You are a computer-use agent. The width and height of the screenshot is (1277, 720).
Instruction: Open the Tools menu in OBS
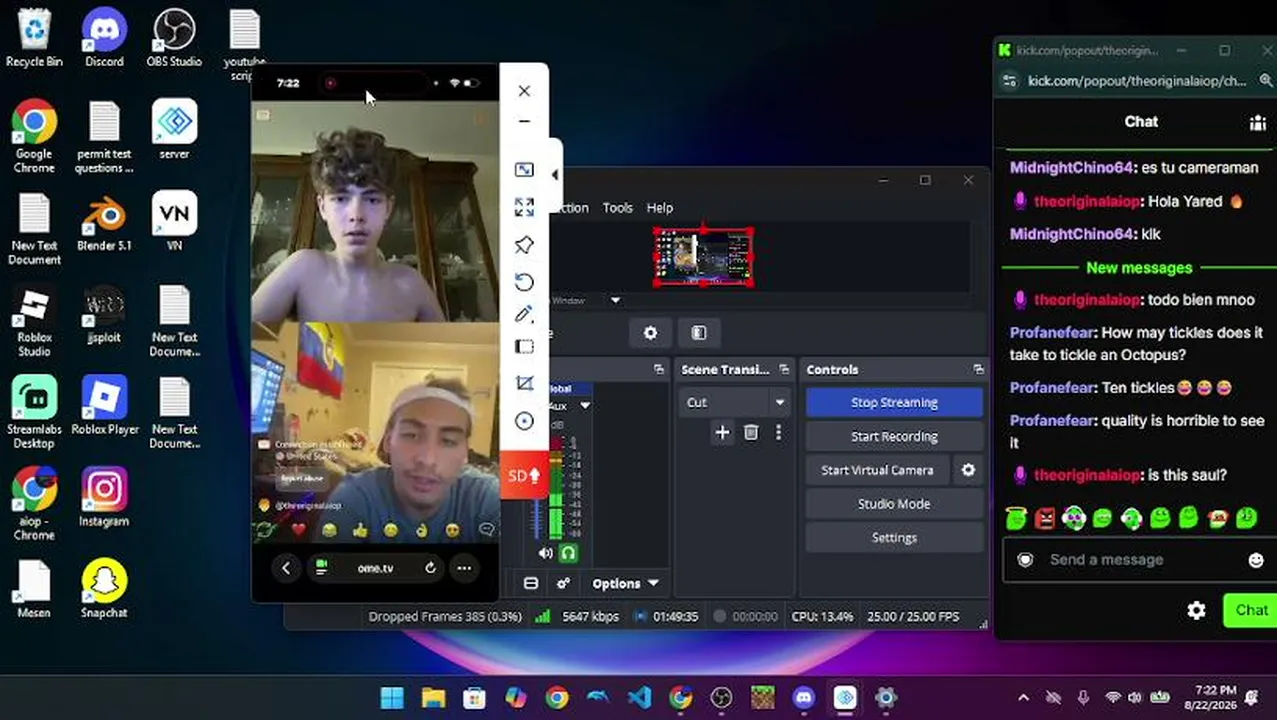click(x=617, y=208)
